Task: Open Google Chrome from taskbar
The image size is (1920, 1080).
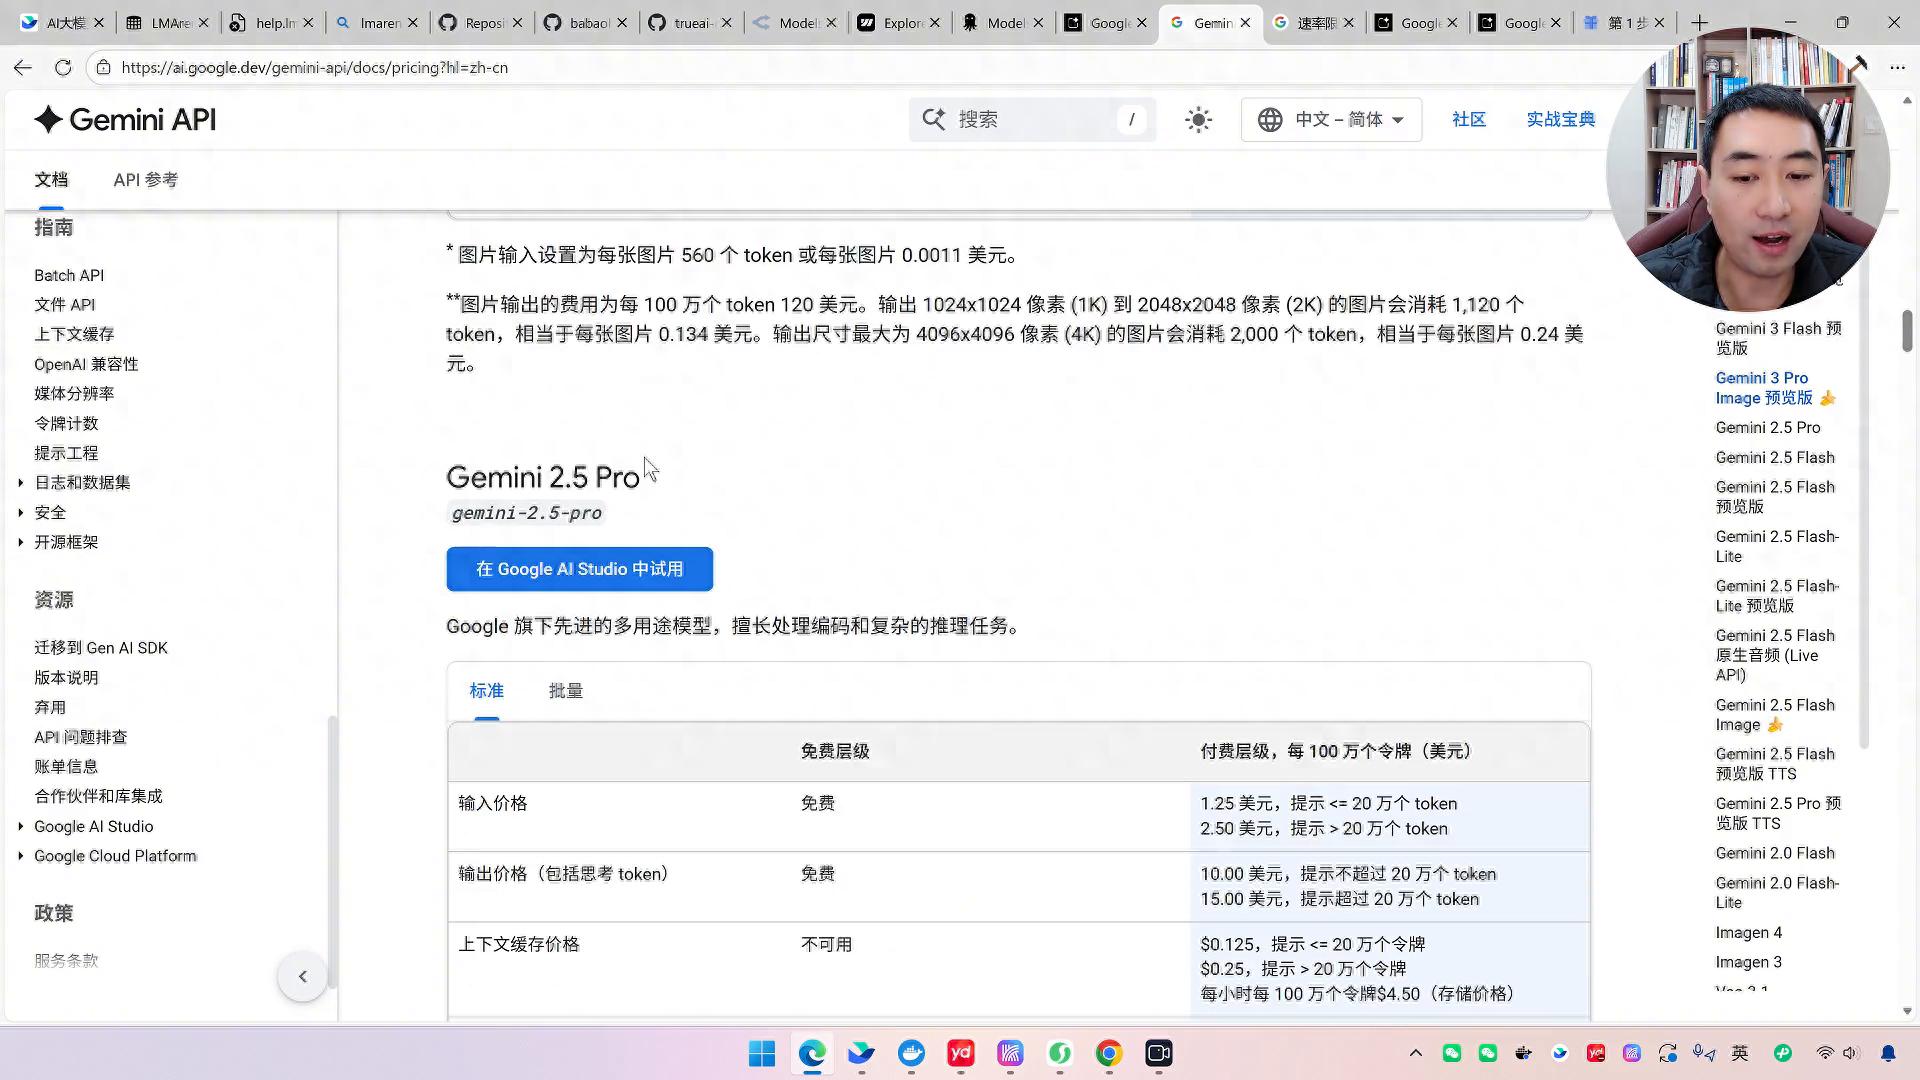Action: click(1108, 1053)
